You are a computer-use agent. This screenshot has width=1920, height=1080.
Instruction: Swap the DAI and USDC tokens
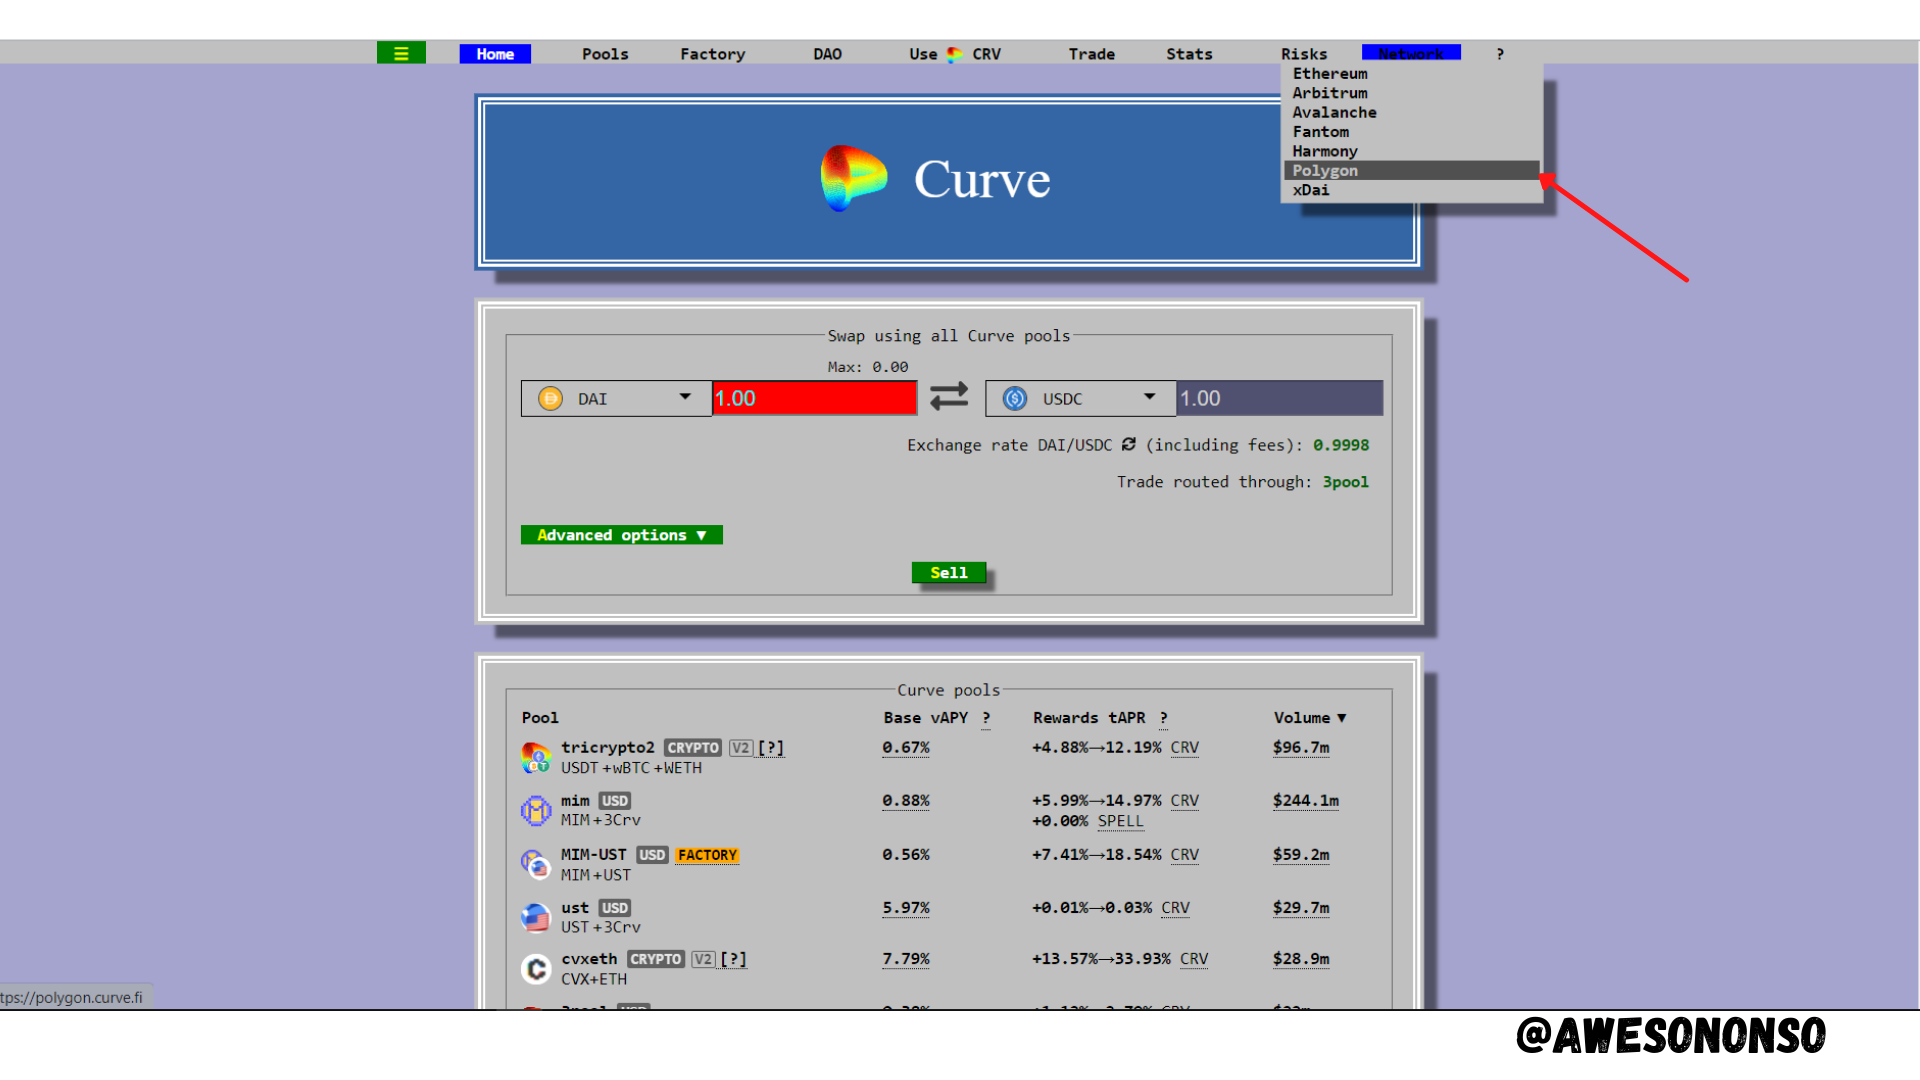tap(949, 397)
